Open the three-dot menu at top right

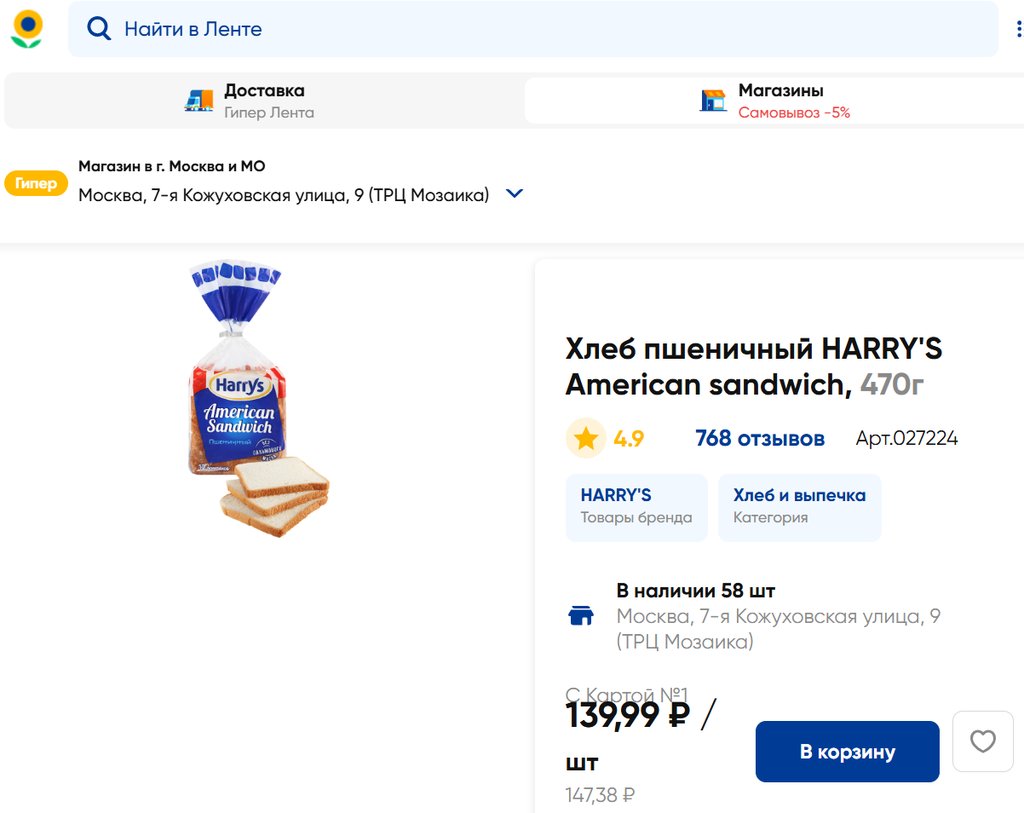[1018, 29]
